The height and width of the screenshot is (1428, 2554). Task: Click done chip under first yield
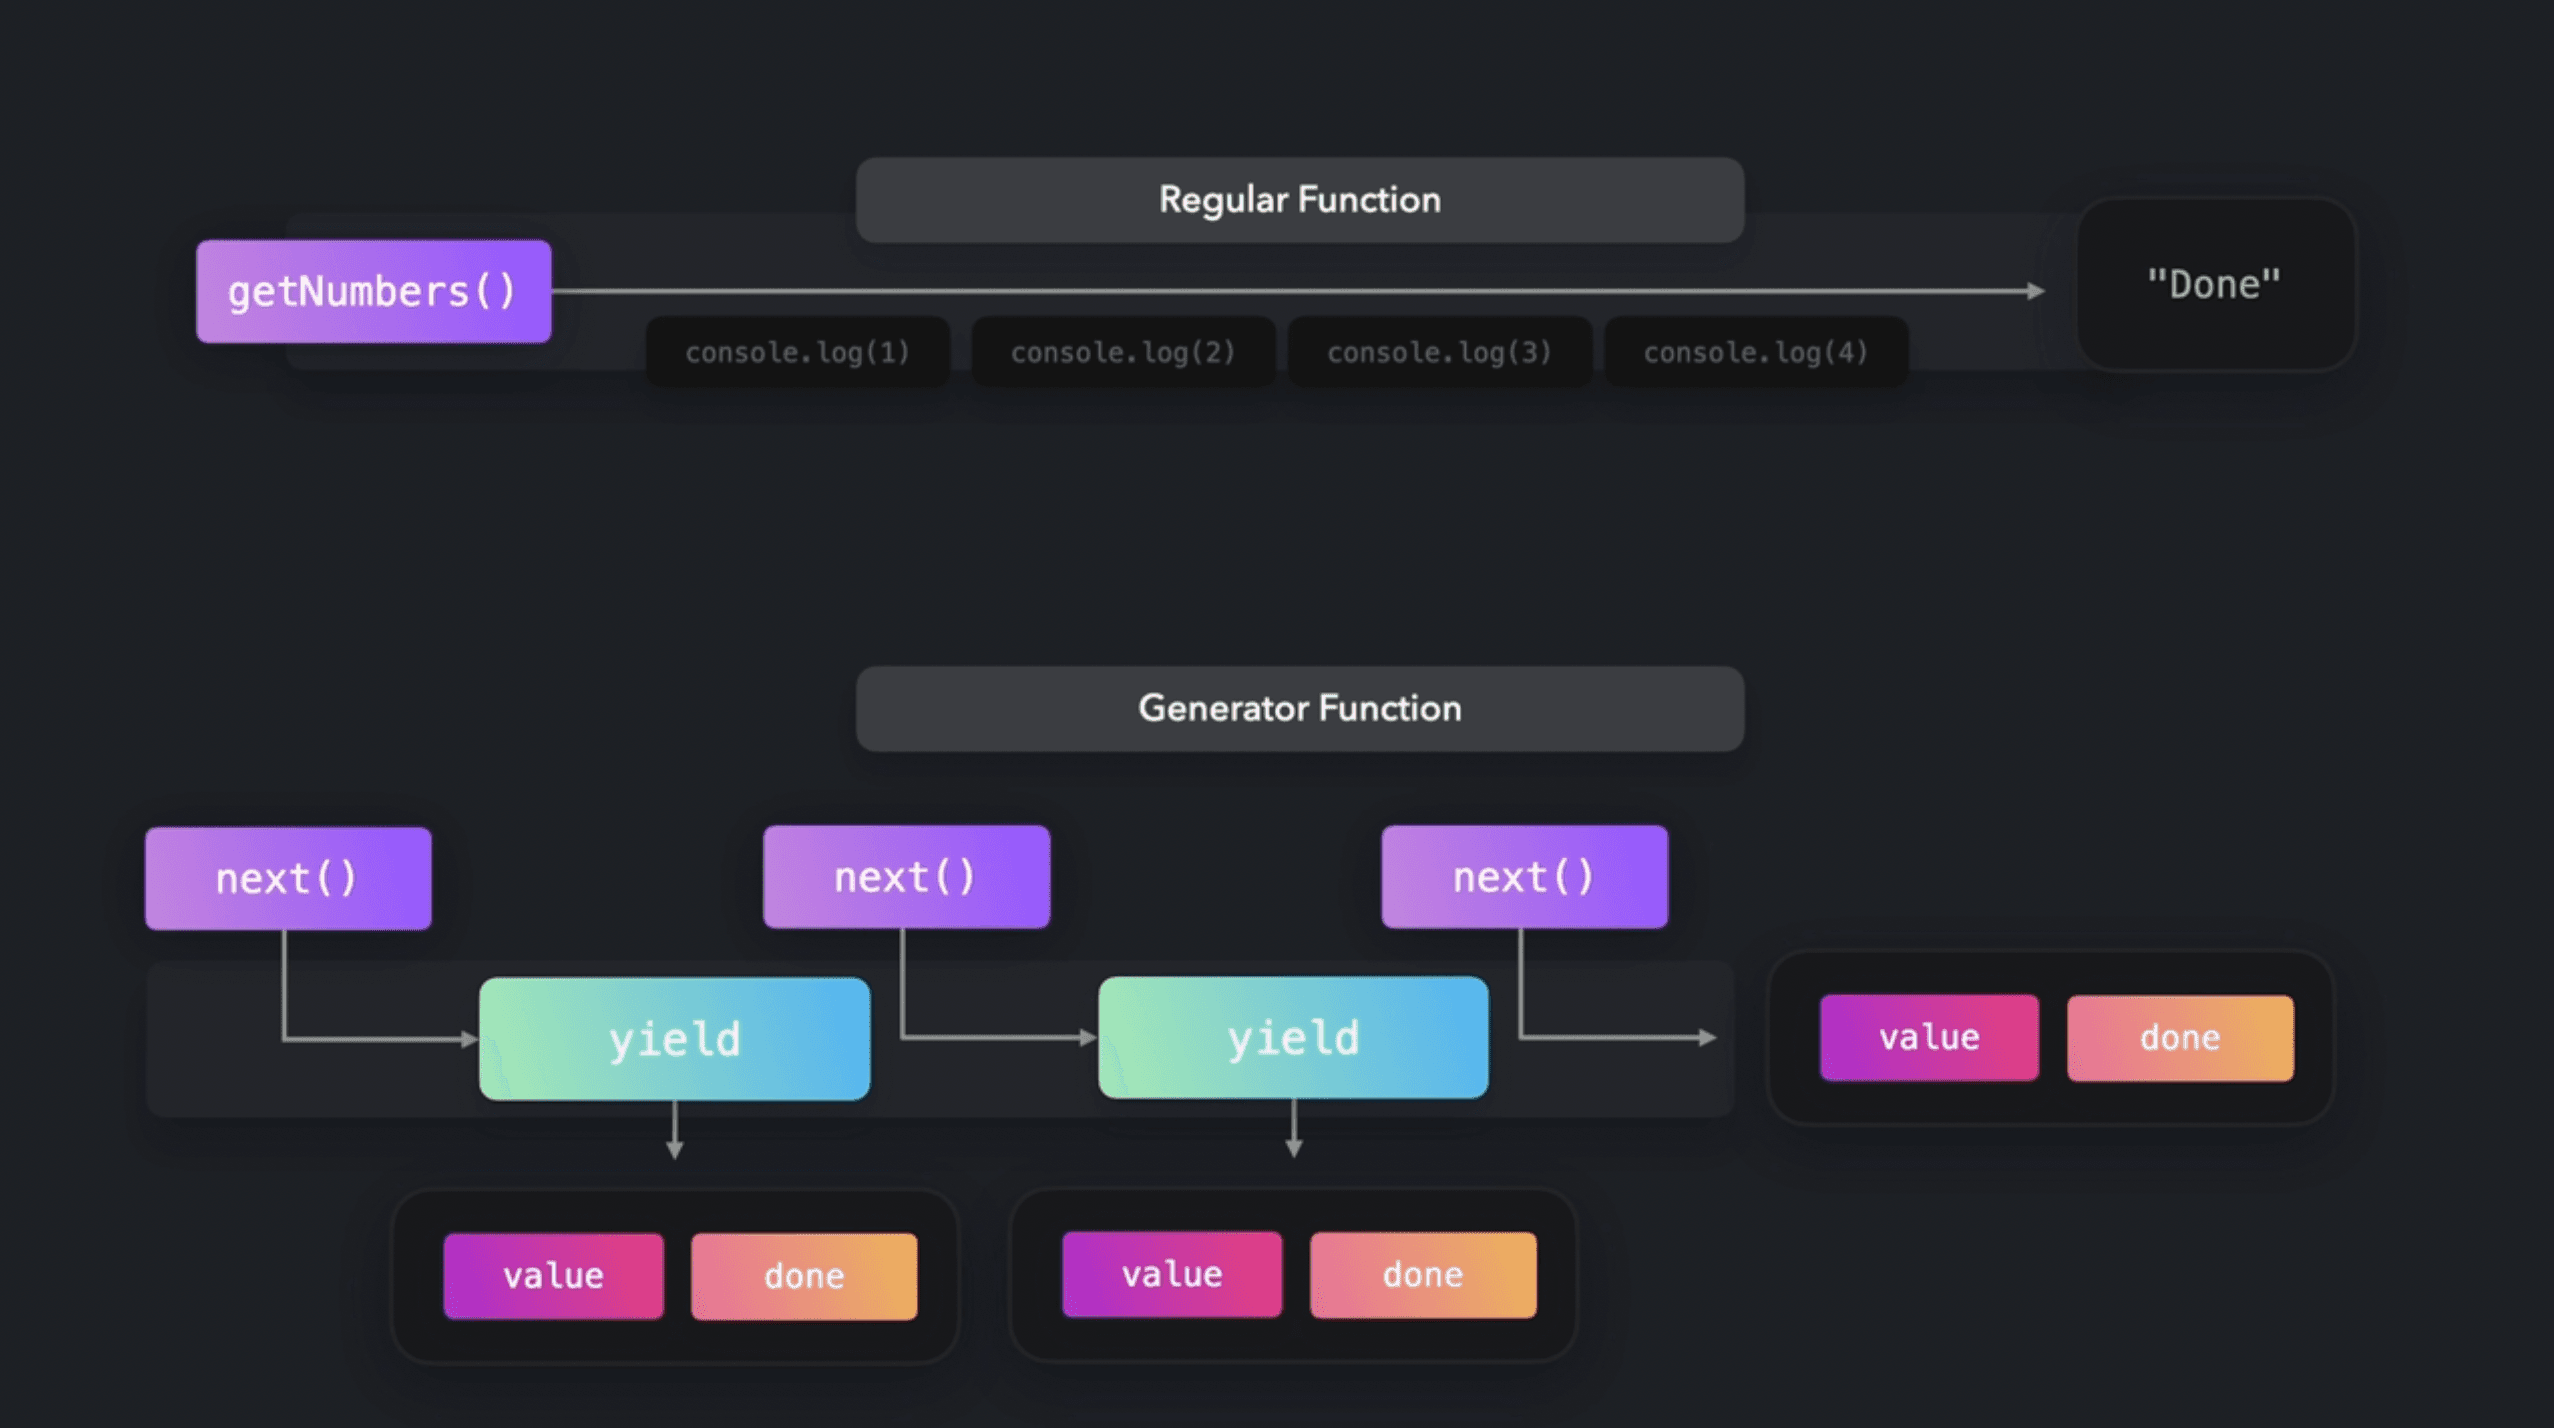coord(804,1276)
